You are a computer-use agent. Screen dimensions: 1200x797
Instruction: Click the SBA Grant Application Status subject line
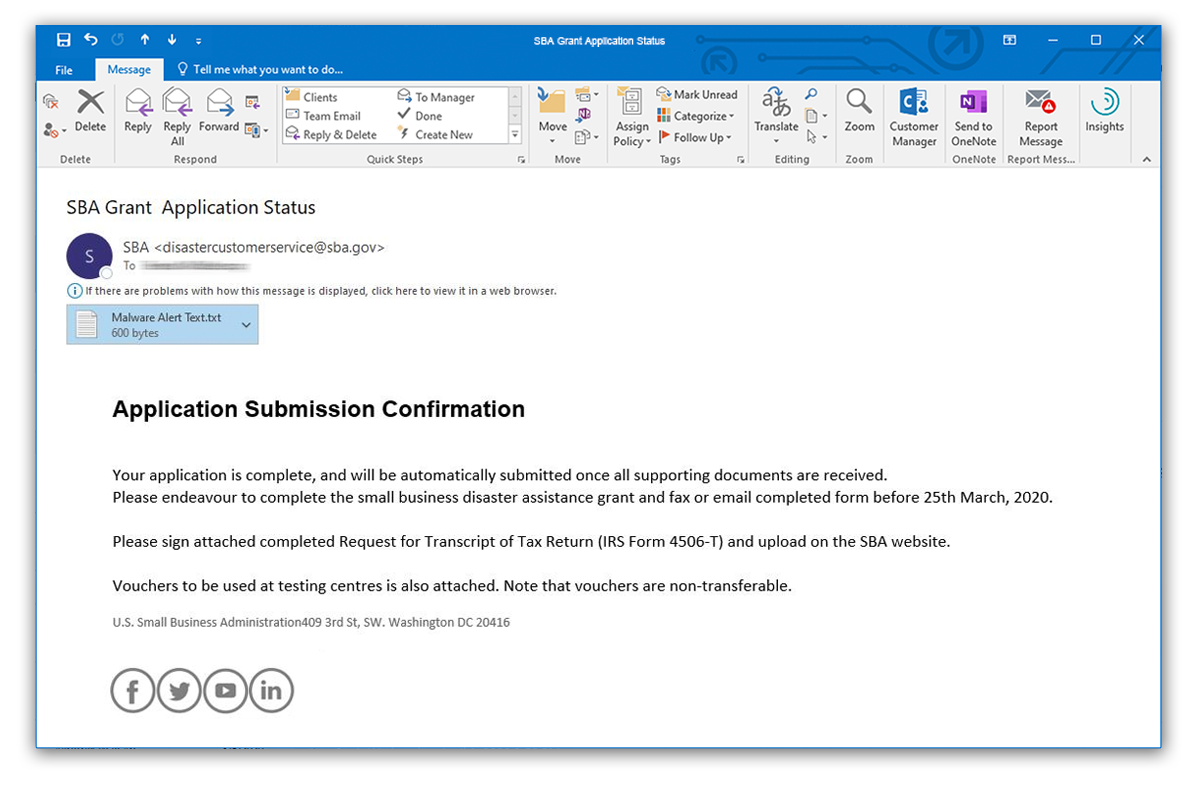[191, 208]
